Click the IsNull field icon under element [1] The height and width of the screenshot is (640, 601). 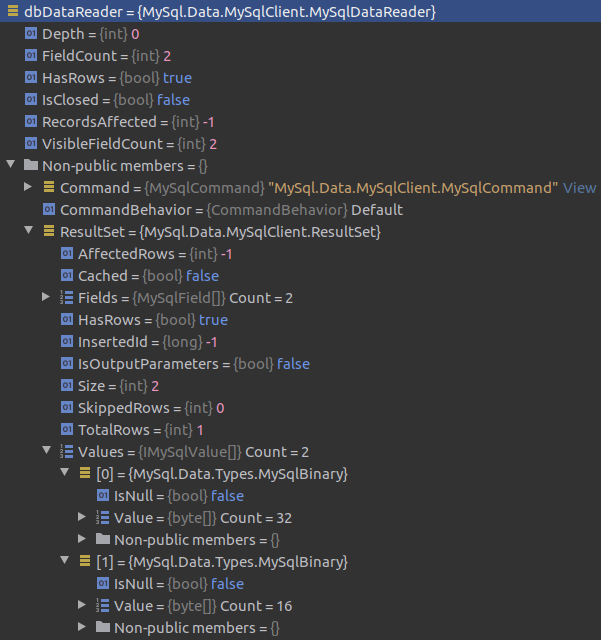click(102, 583)
